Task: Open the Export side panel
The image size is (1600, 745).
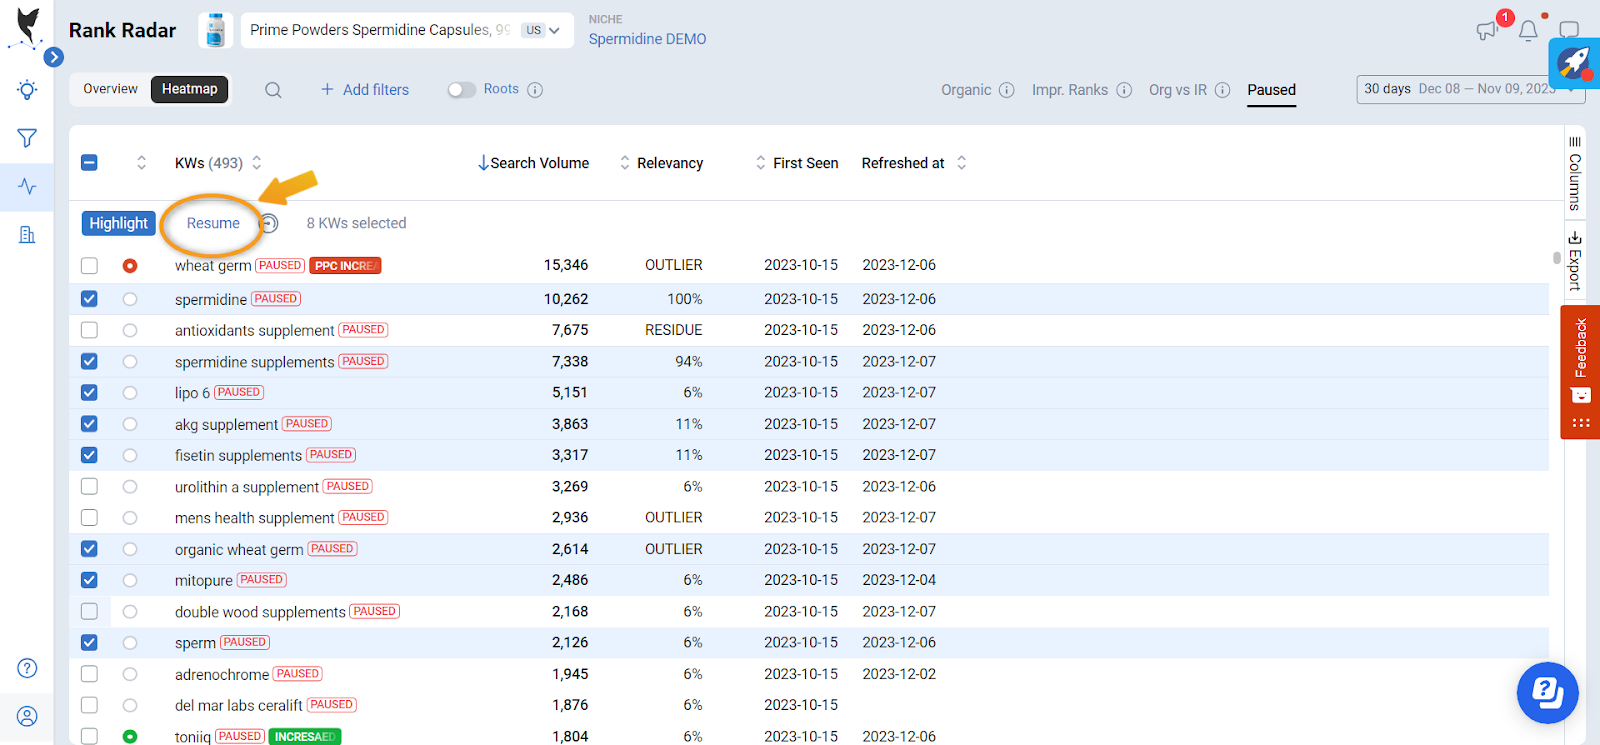Action: [1575, 260]
